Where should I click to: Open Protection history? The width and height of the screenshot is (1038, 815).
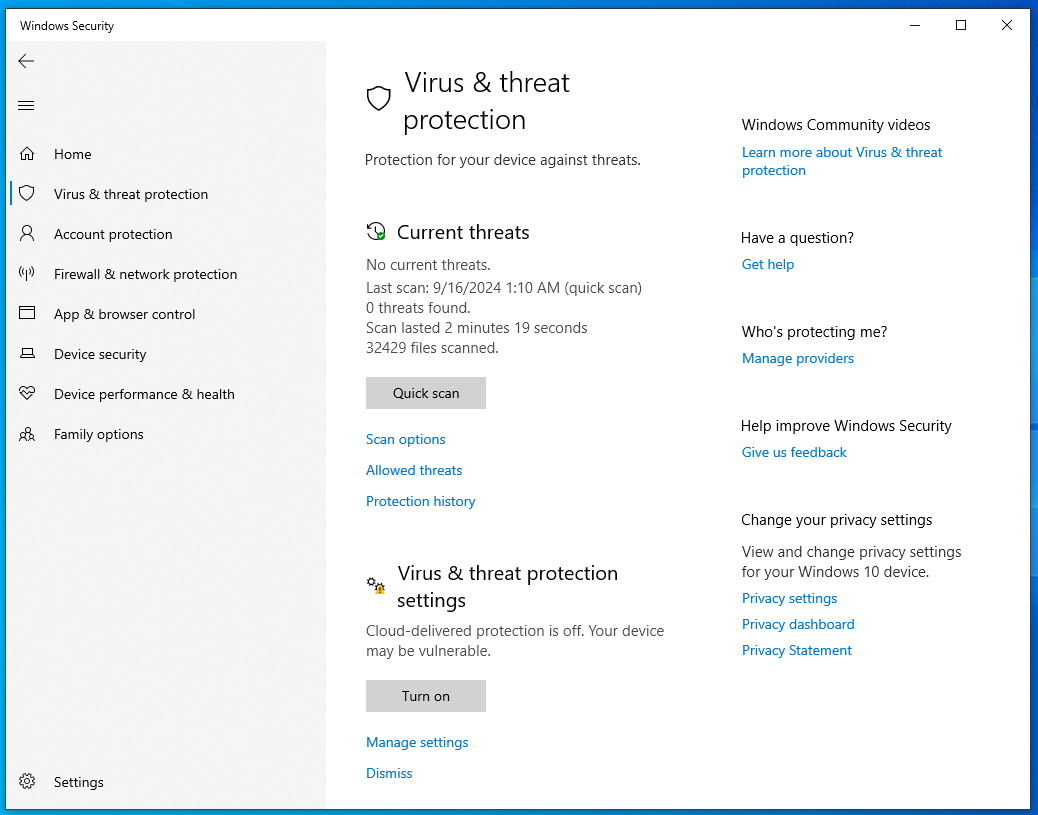click(x=421, y=501)
